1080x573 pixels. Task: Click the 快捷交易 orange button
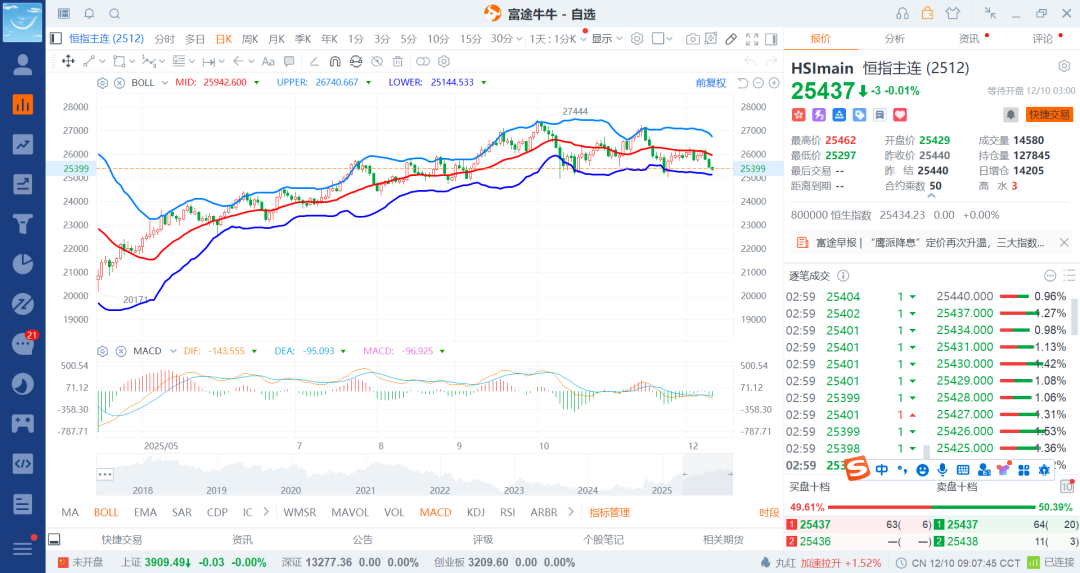pyautogui.click(x=1048, y=115)
